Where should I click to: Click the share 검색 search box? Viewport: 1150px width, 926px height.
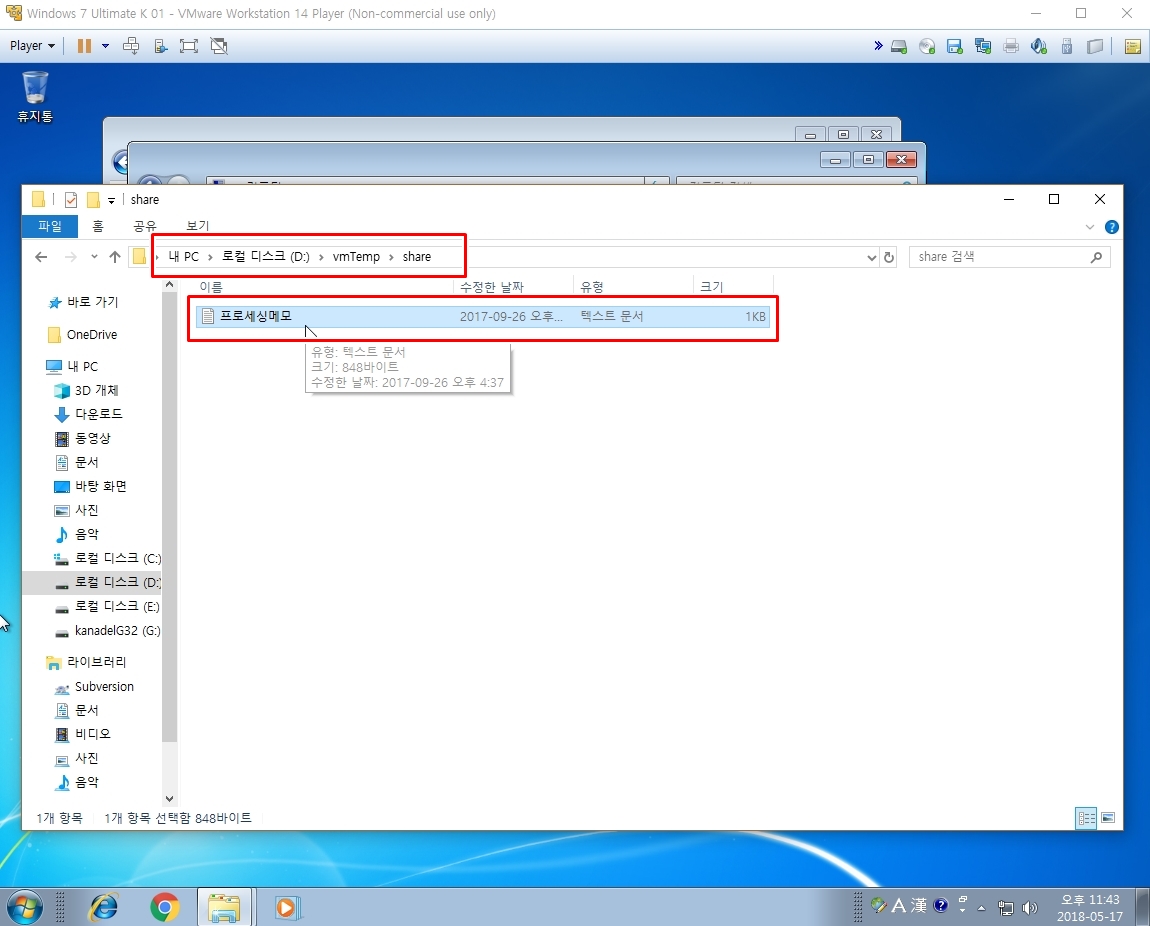point(1010,257)
